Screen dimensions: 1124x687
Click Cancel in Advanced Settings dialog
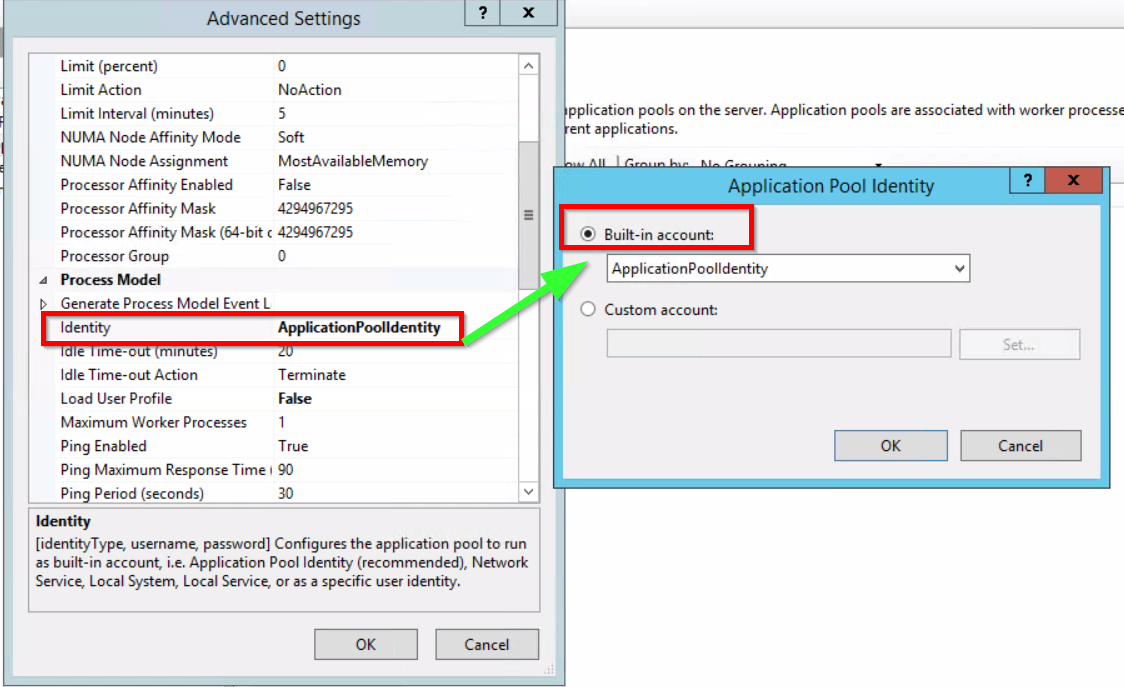point(487,644)
